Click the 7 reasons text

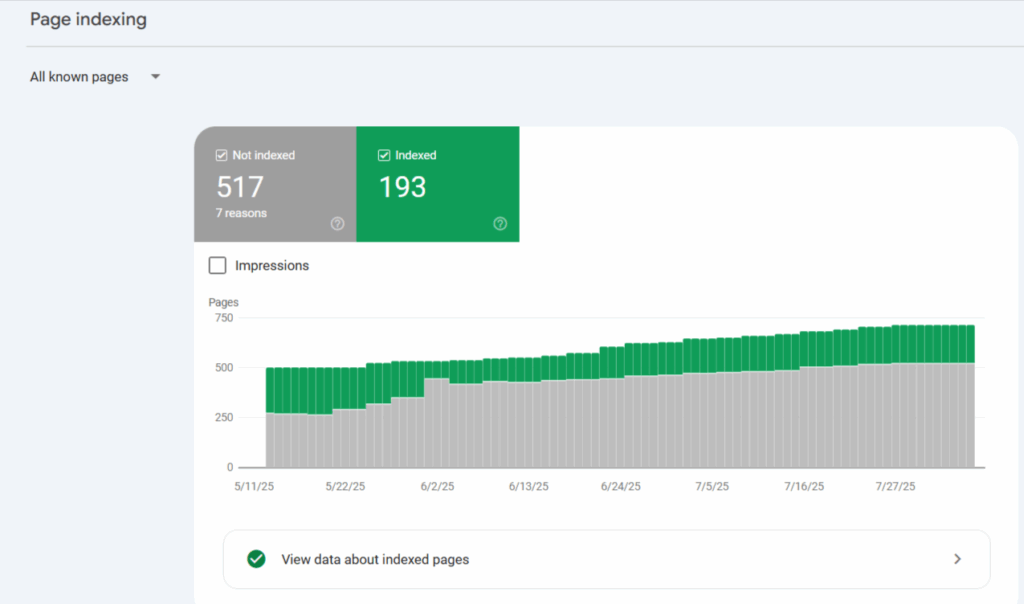coord(241,213)
